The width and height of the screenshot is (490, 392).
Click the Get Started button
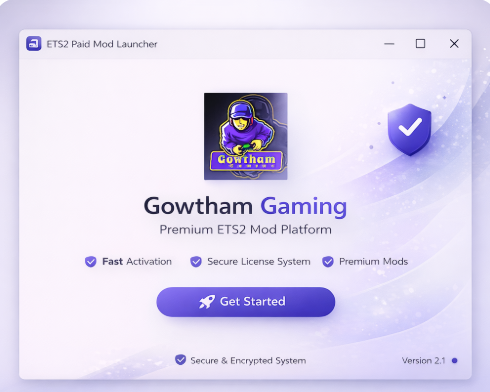coord(246,302)
